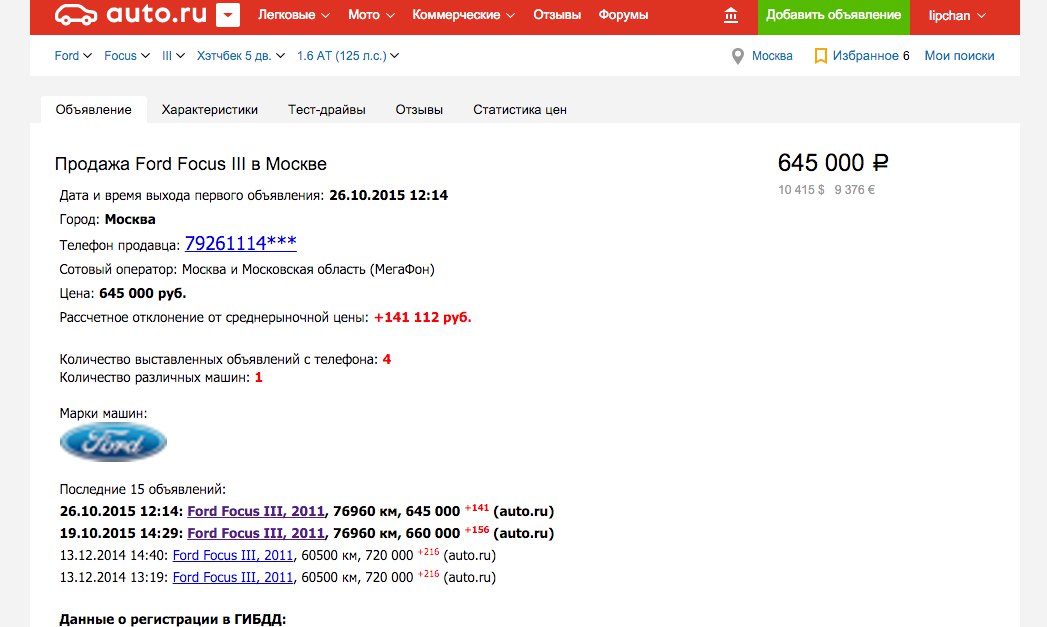Click Добавить объявление green button
The width and height of the screenshot is (1047, 627).
pyautogui.click(x=833, y=15)
